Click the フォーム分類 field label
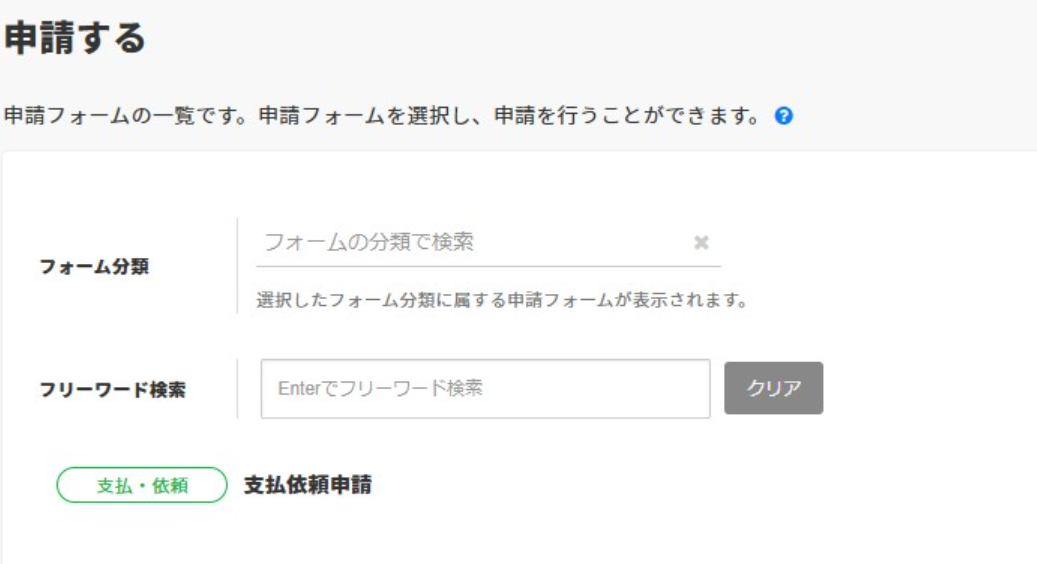Screen dimensions: 1037x564 (x=94, y=267)
